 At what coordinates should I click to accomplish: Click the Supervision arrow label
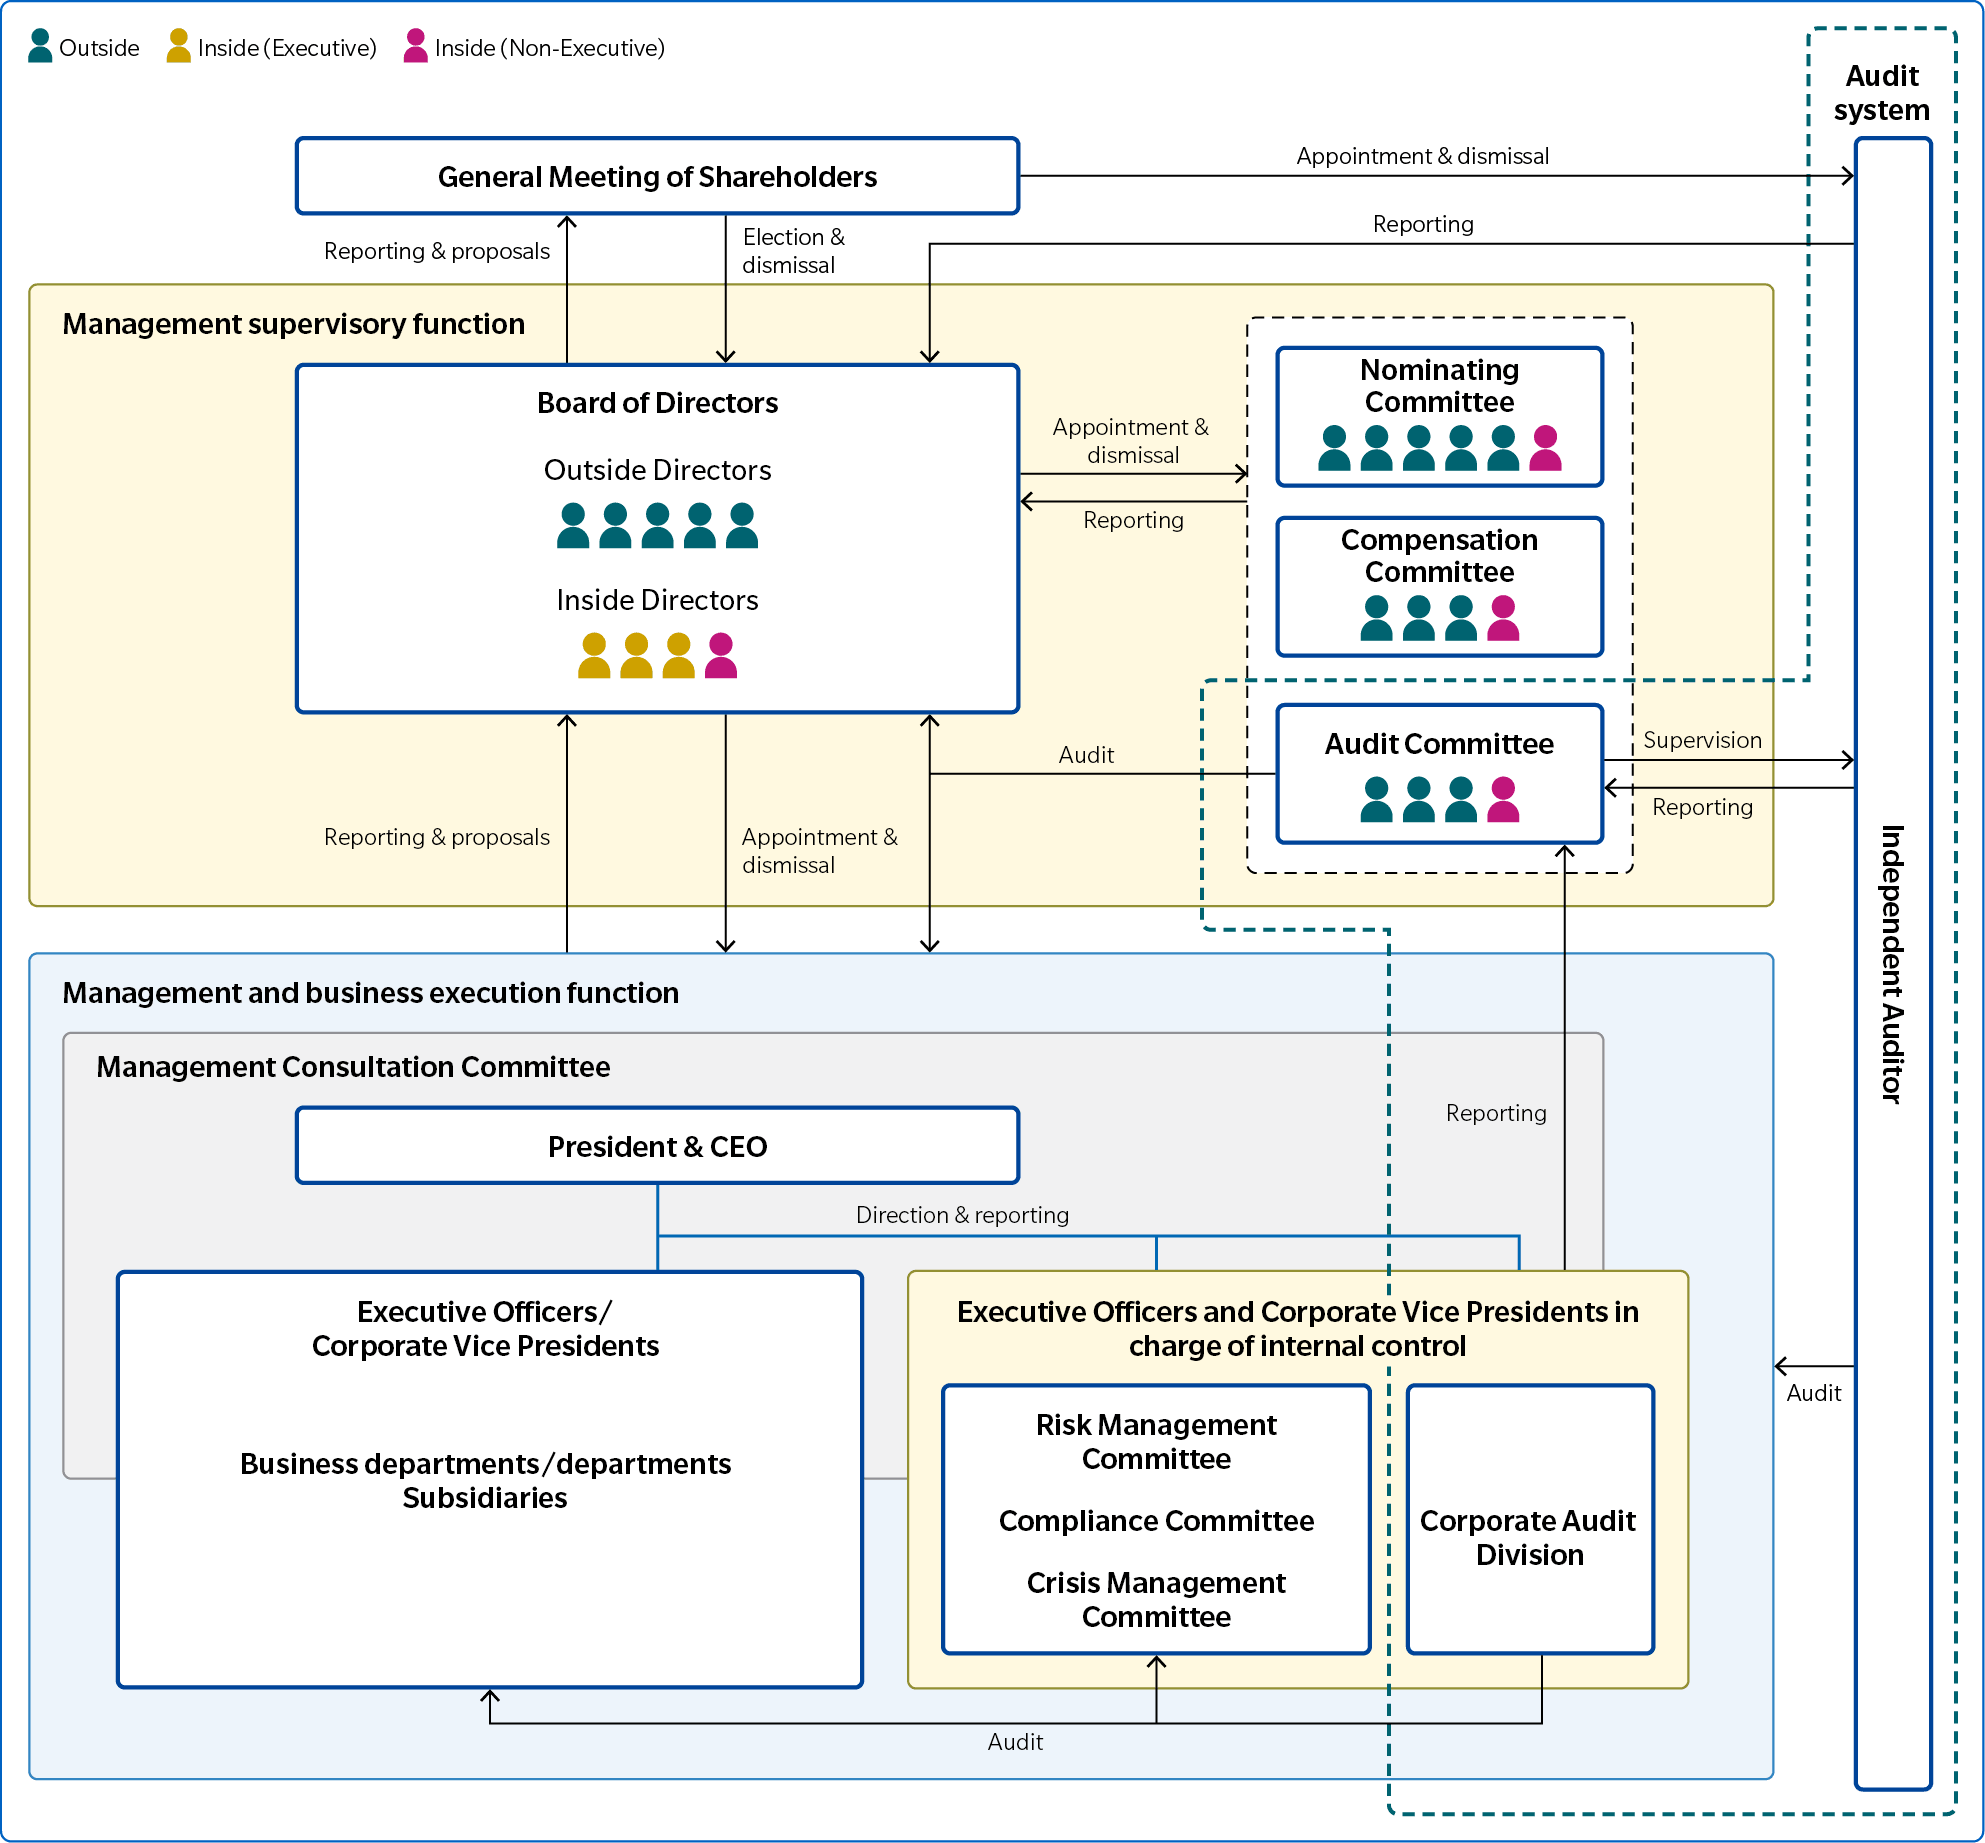click(1702, 740)
